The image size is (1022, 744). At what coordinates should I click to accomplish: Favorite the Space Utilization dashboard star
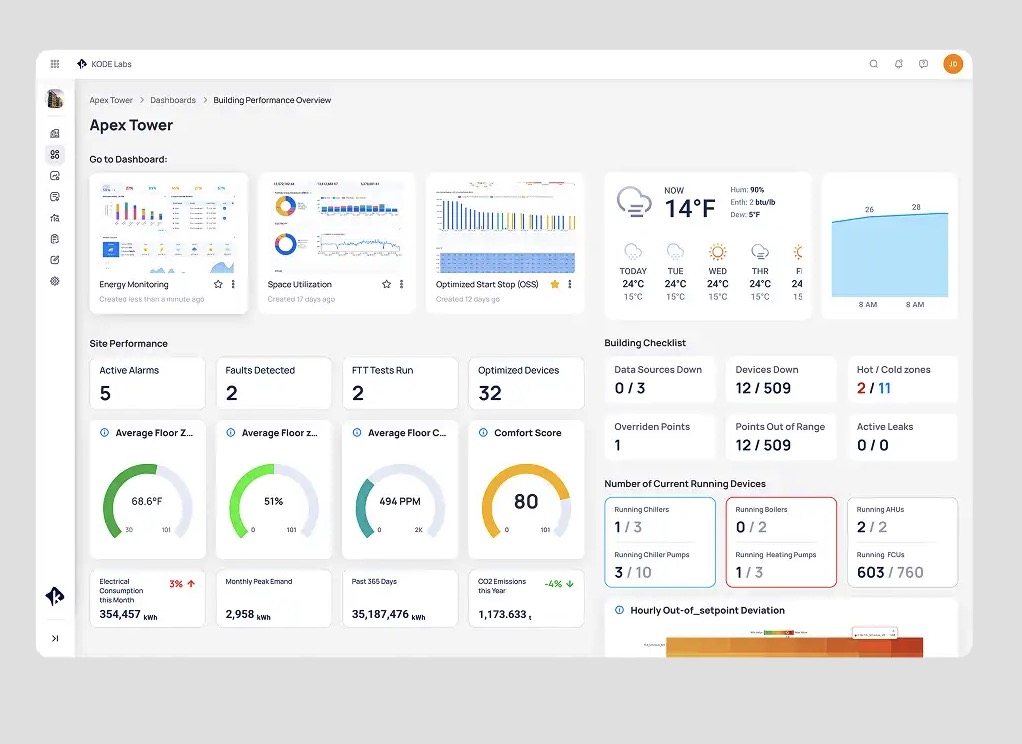pyautogui.click(x=387, y=284)
